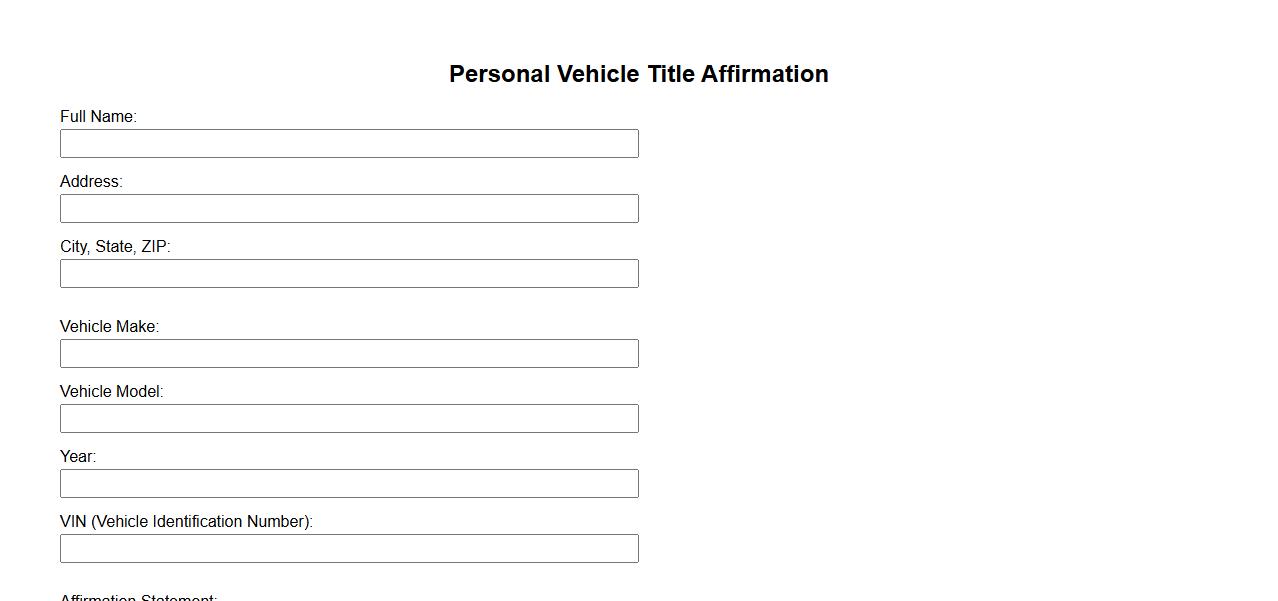1278x601 pixels.
Task: Click the word "Affirmation" in the page title
Action: (764, 74)
